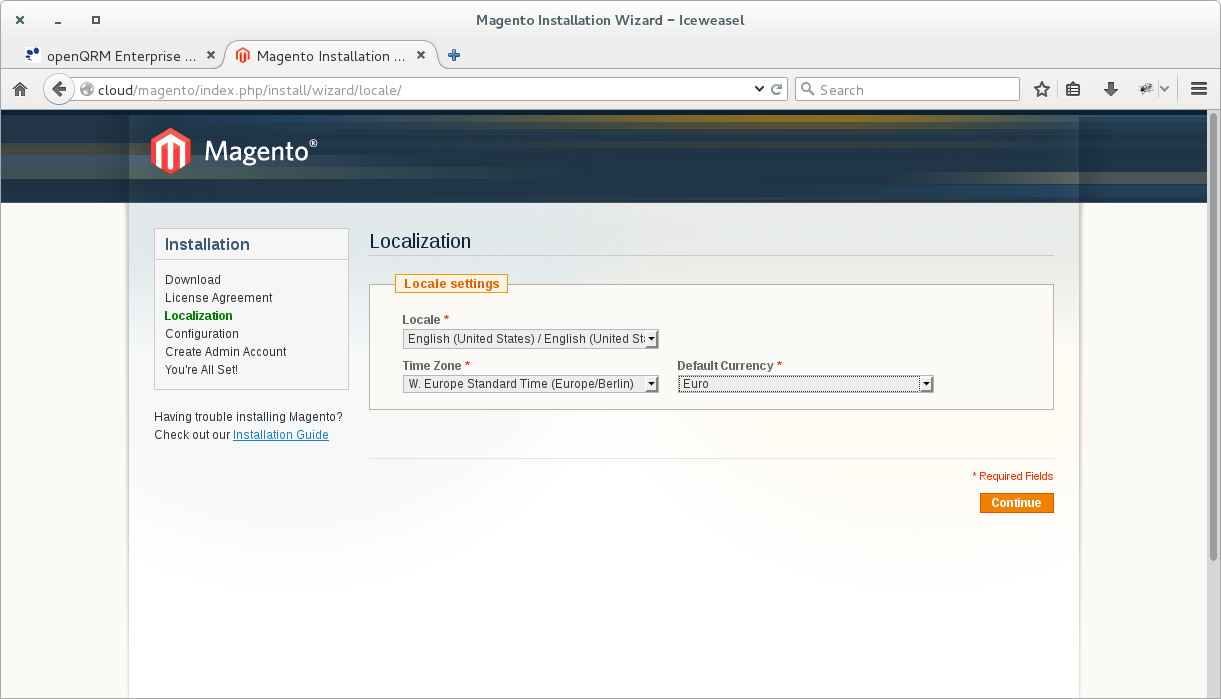
Task: Select the Magento Installation tab
Action: pyautogui.click(x=331, y=56)
